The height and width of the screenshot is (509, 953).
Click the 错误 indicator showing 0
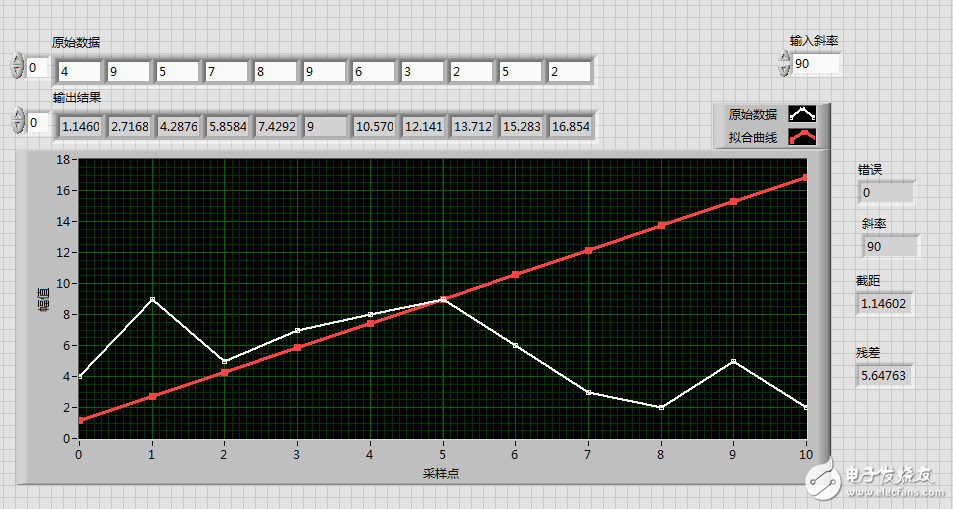pyautogui.click(x=886, y=193)
